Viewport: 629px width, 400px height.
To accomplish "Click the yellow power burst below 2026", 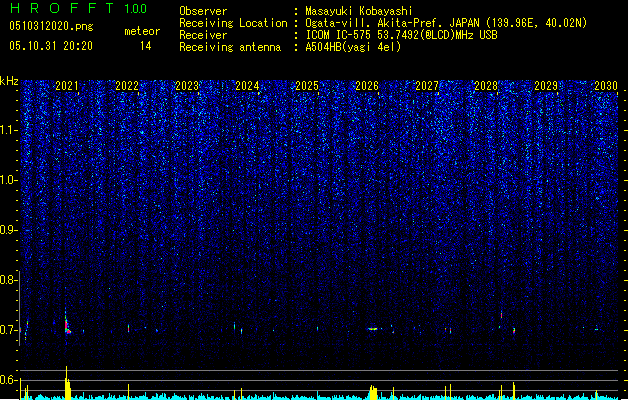I will click(x=373, y=393).
